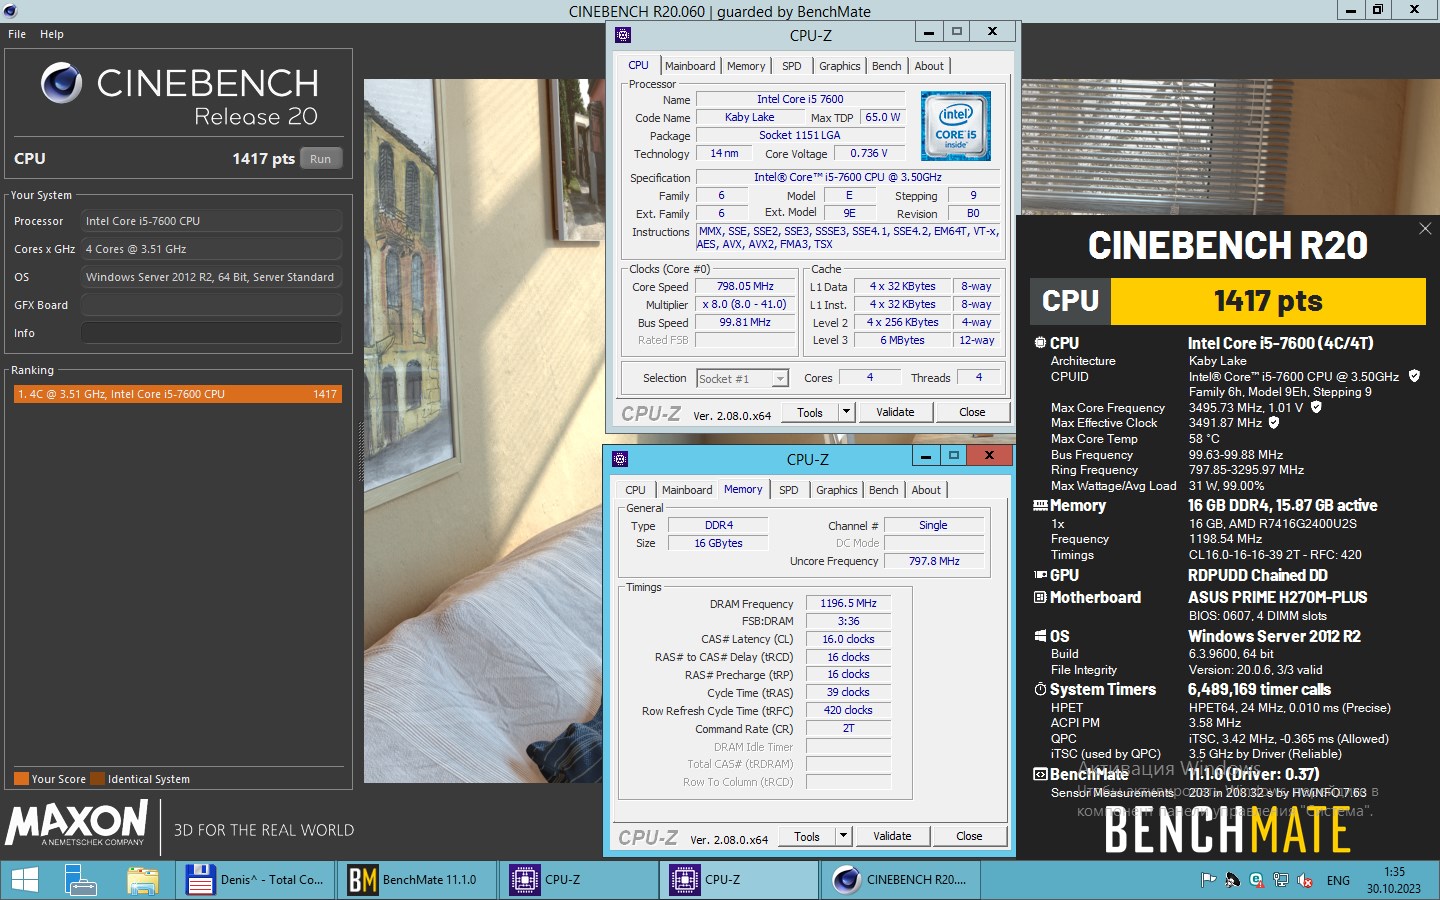This screenshot has height=900, width=1440.
Task: Click the Close button in lower CPU-Z window
Action: coord(969,836)
